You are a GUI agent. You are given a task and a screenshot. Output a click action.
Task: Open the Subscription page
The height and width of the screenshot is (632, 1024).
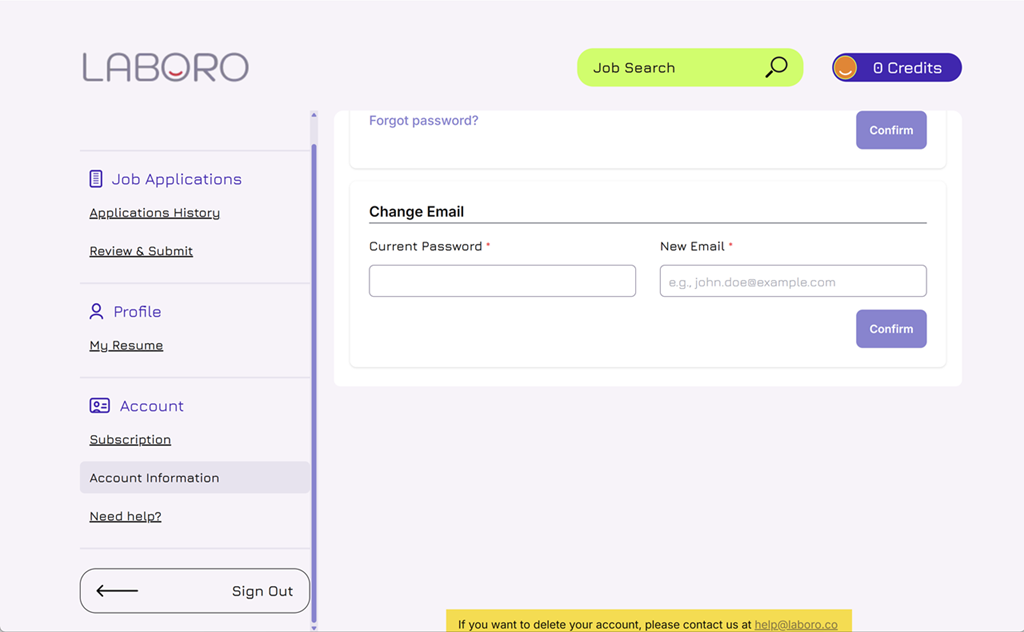point(130,440)
